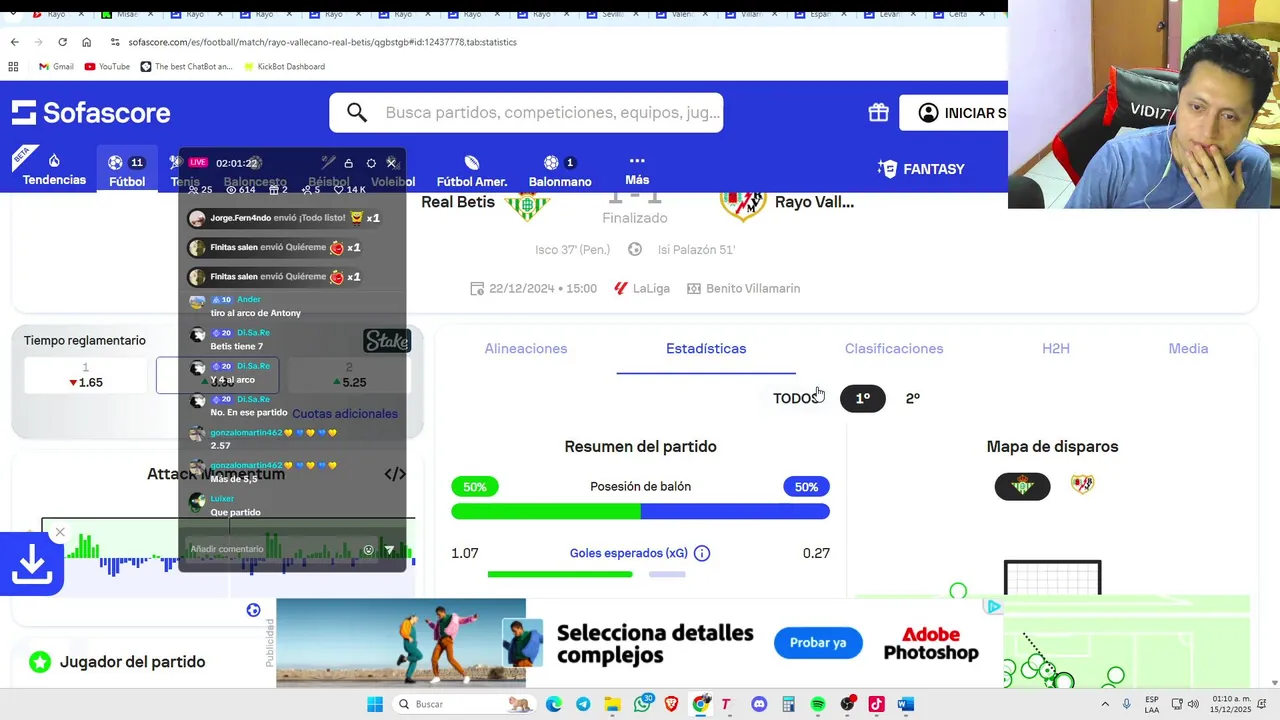This screenshot has height=720, width=1280.
Task: Go back in browser
Action: 14,42
